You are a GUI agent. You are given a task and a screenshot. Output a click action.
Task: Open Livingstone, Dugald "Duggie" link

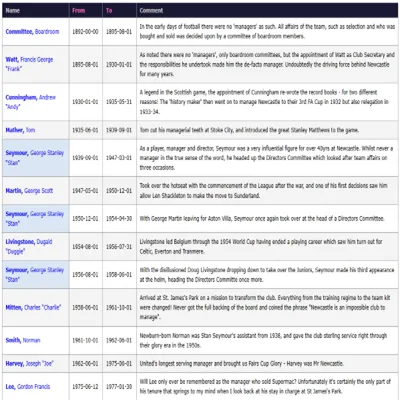pyautogui.click(x=29, y=247)
